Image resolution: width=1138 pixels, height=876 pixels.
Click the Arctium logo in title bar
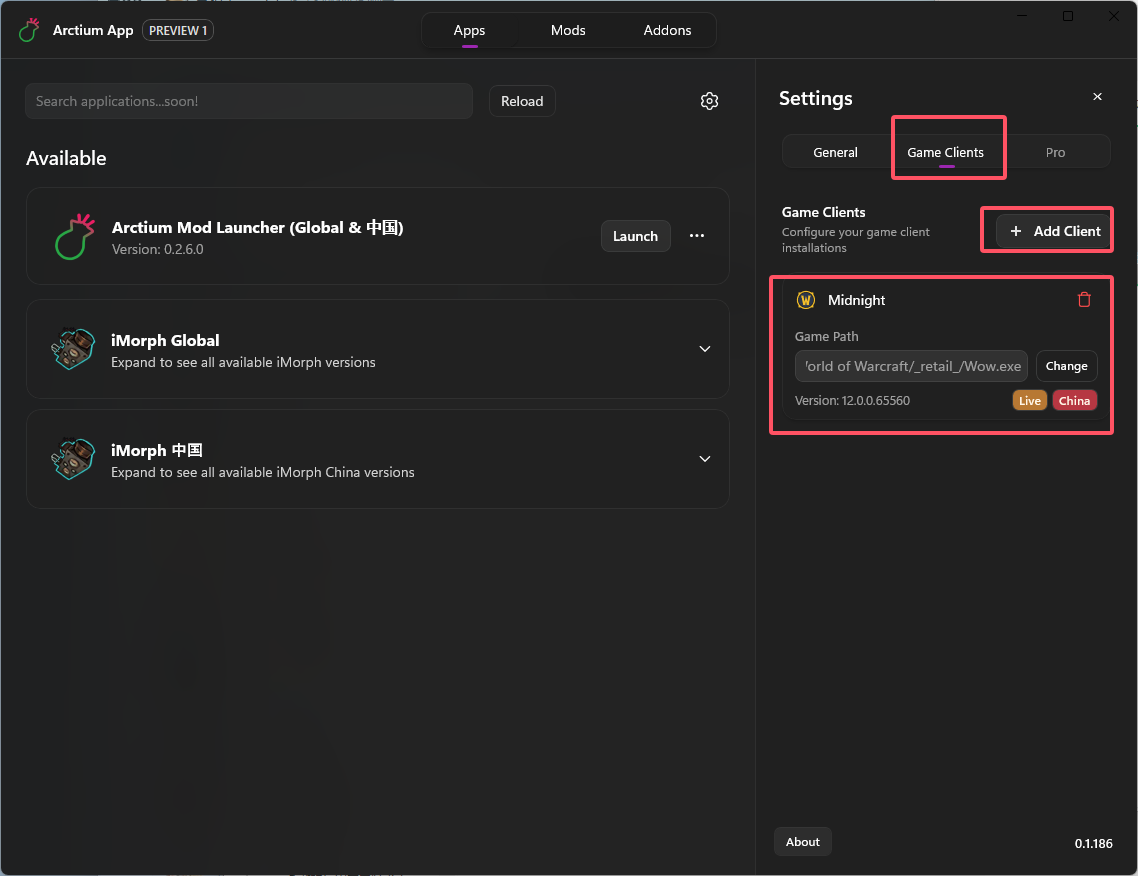[29, 30]
